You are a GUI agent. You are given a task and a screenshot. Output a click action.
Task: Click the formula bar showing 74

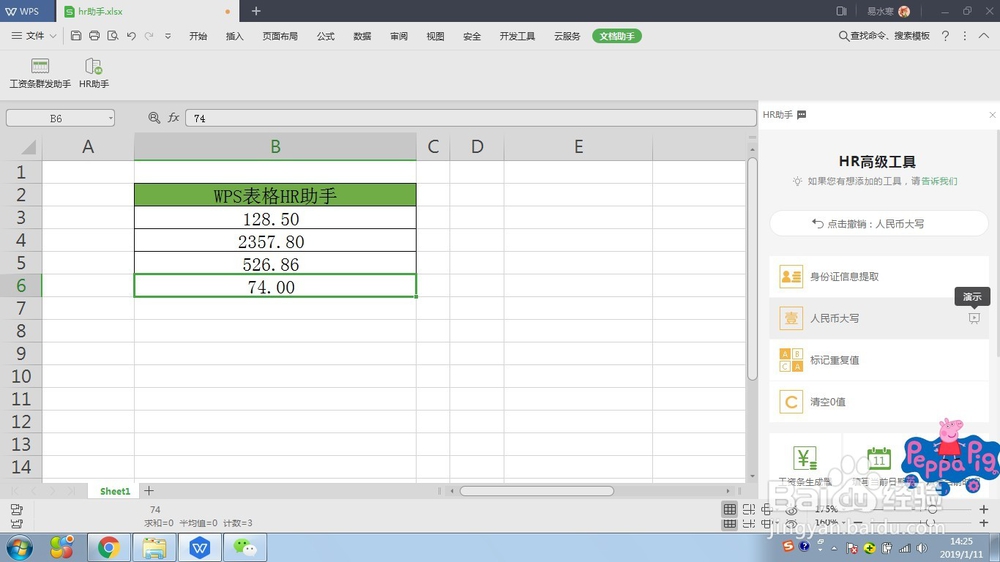471,118
